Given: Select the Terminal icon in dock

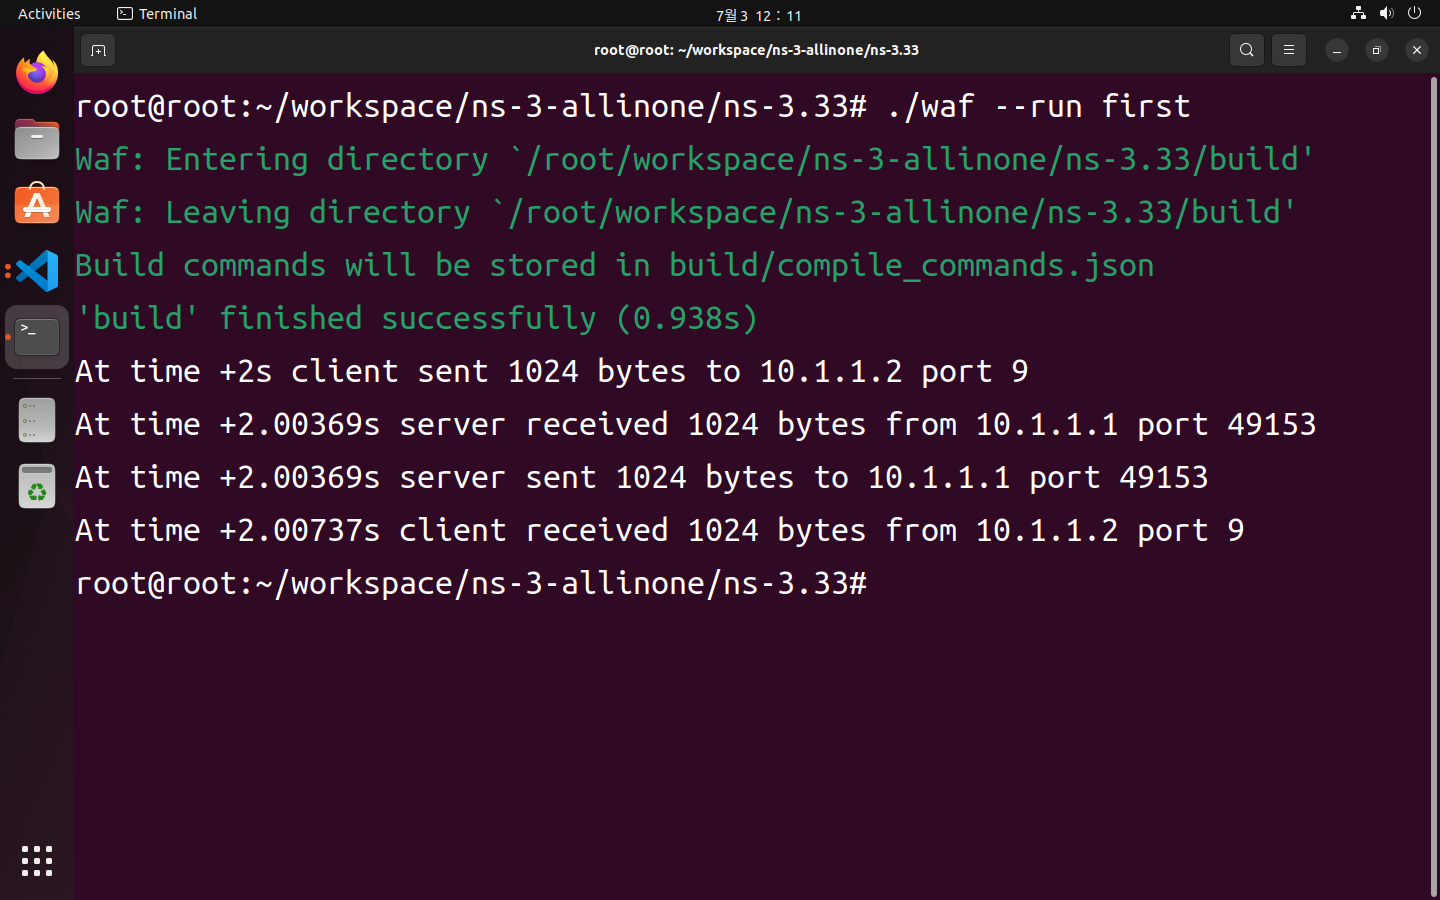Looking at the screenshot, I should 37,337.
